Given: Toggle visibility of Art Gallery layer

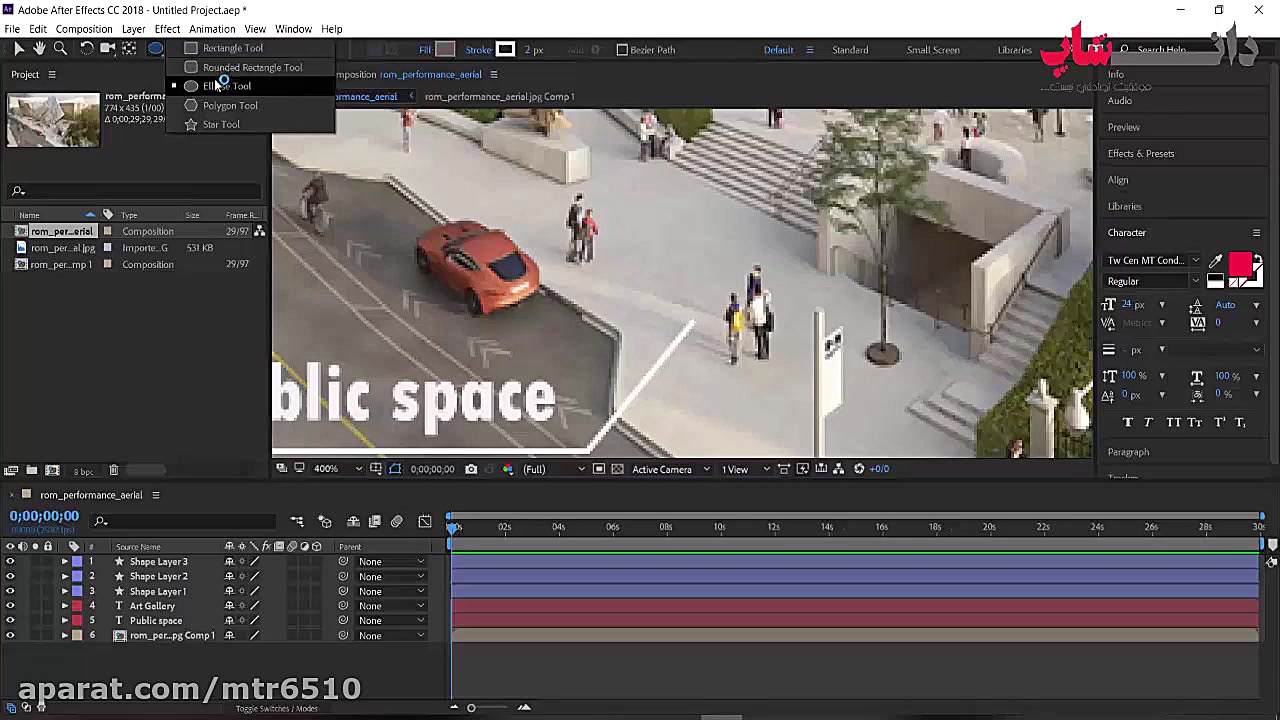Looking at the screenshot, I should click(x=10, y=606).
